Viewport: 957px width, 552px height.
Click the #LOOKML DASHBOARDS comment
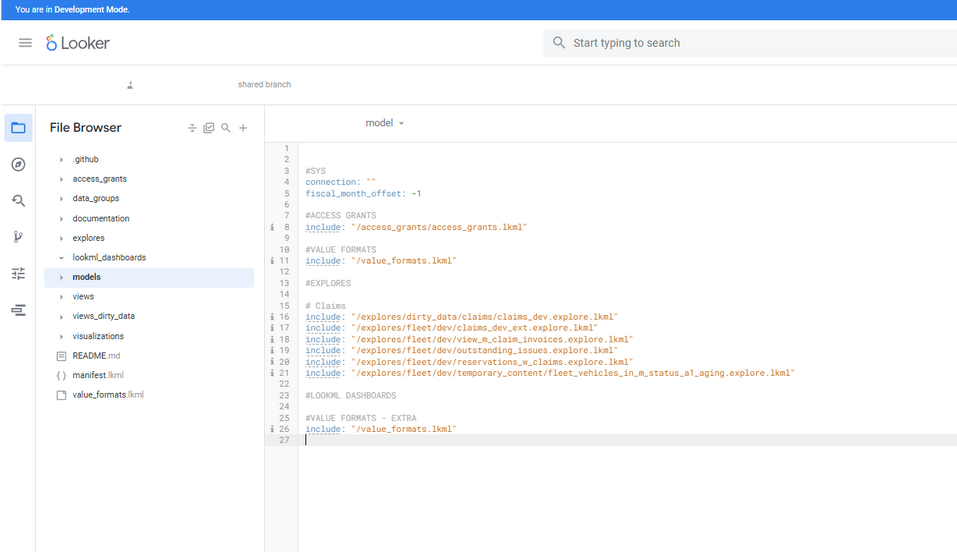tap(351, 396)
